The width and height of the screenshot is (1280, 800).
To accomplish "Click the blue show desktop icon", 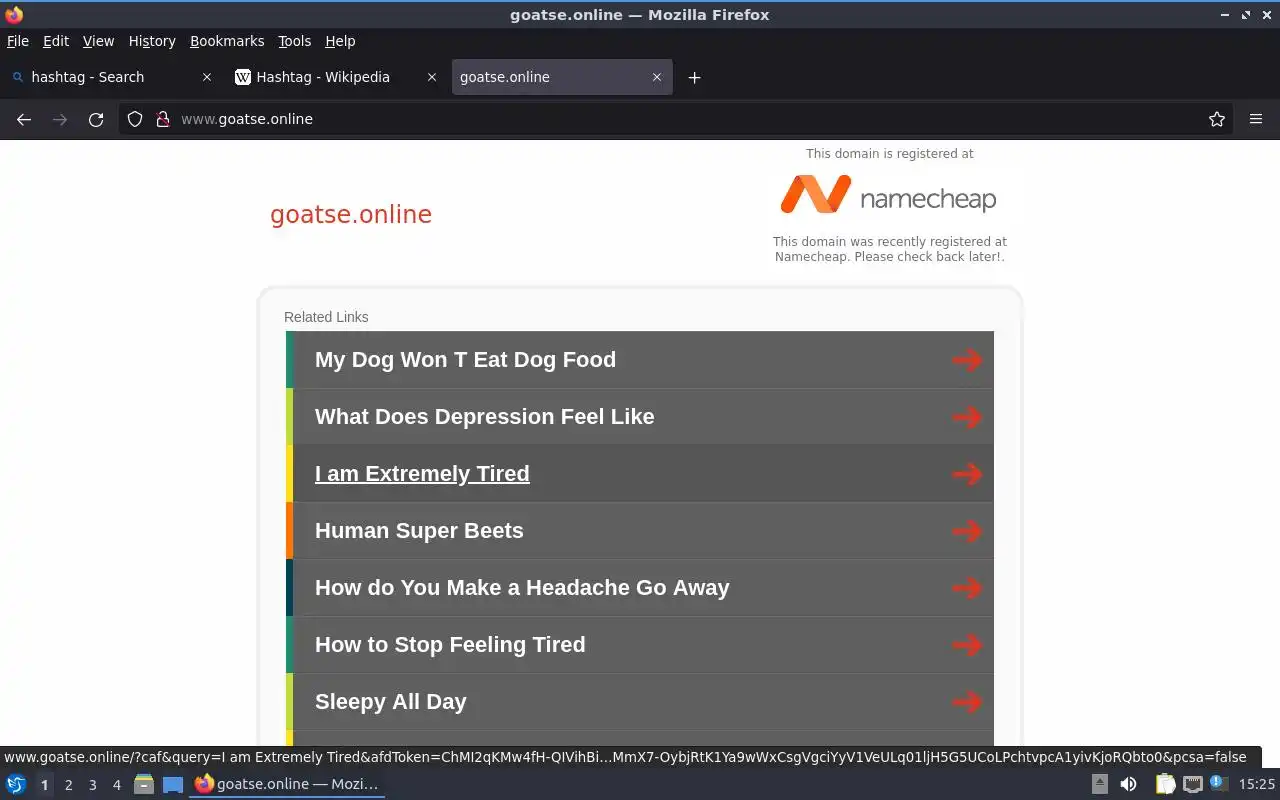I will [173, 784].
